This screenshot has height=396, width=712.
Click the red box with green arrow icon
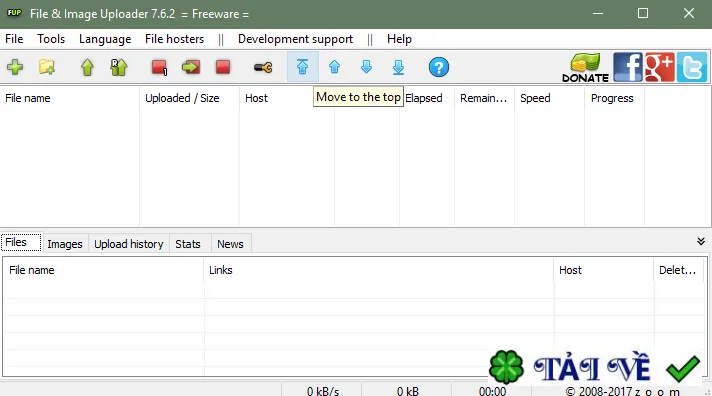tap(191, 67)
